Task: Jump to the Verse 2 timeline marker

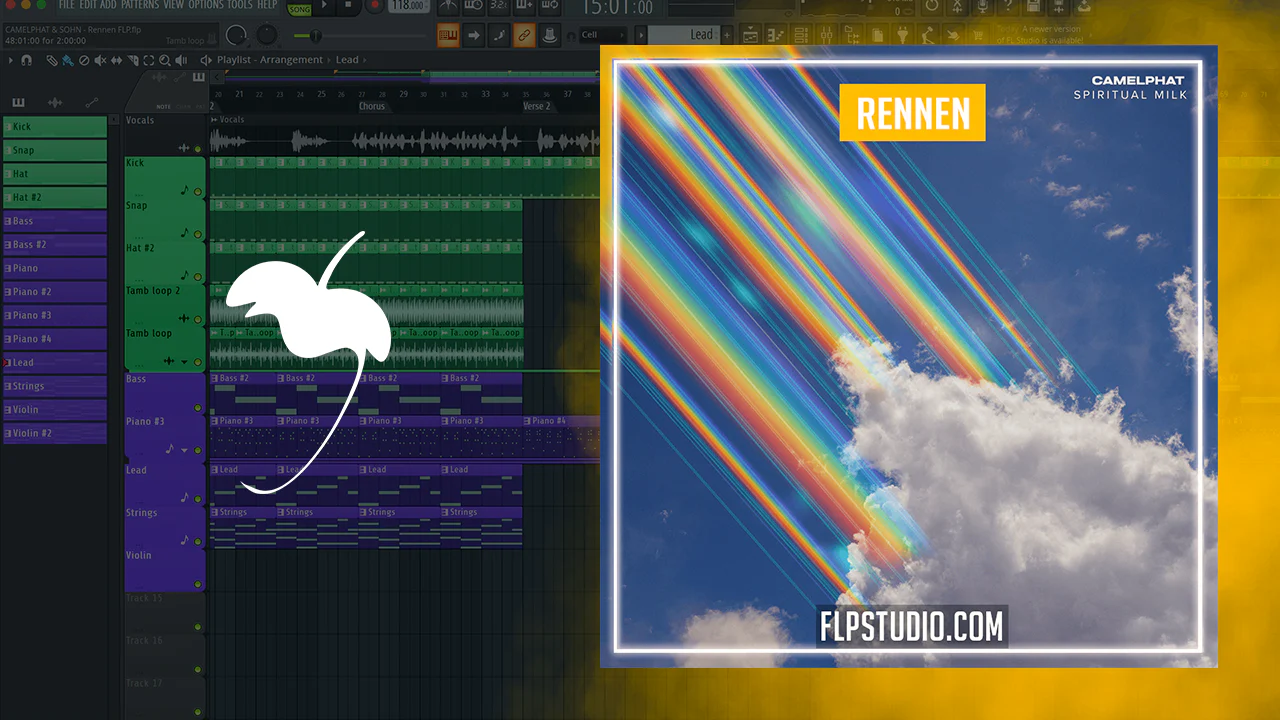Action: point(536,106)
